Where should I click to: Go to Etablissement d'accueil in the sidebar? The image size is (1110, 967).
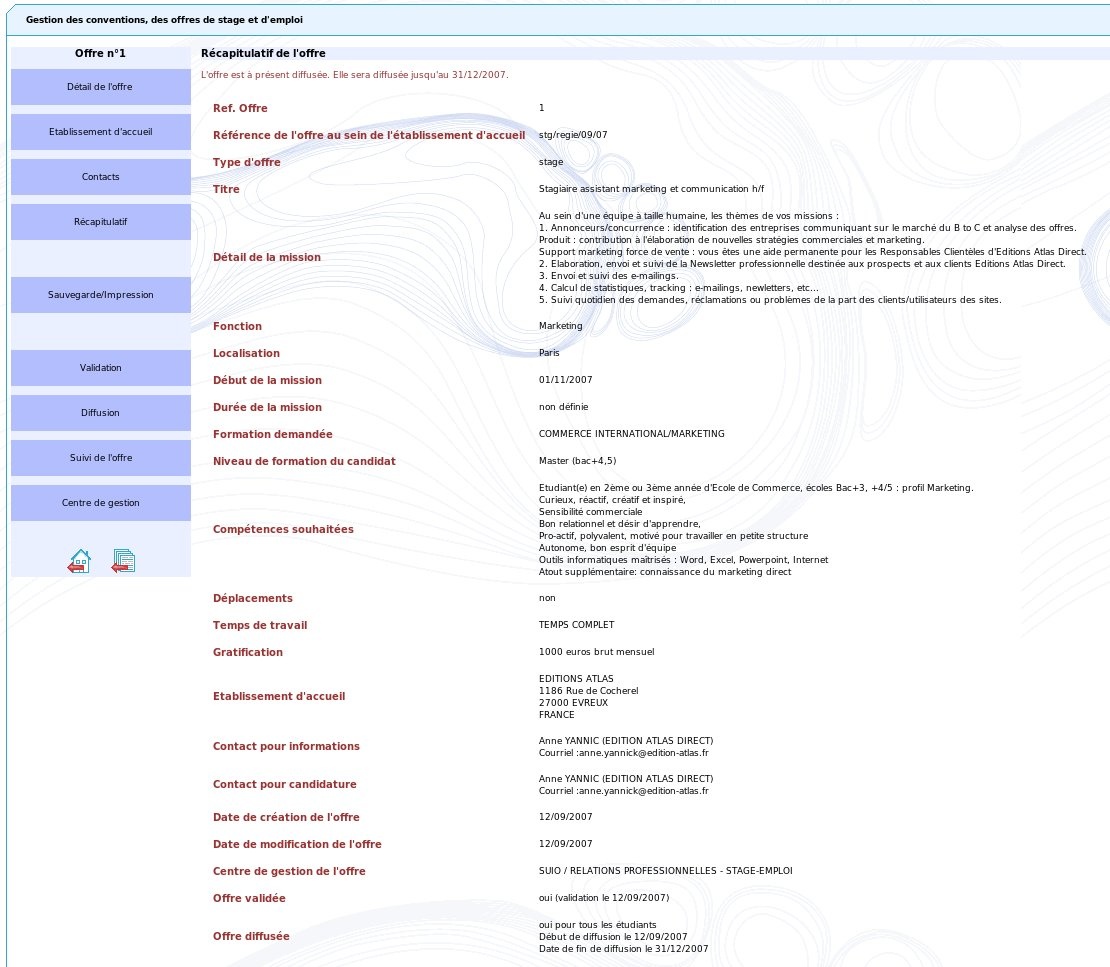[x=100, y=132]
